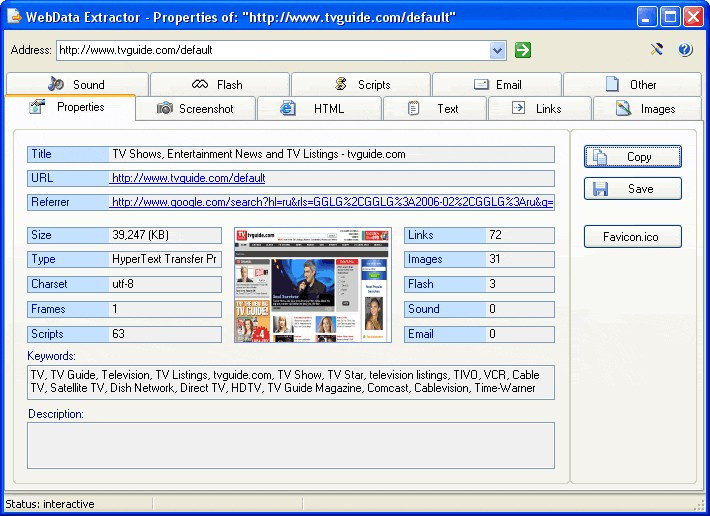Click the Links tab arrow icon

pos(518,108)
